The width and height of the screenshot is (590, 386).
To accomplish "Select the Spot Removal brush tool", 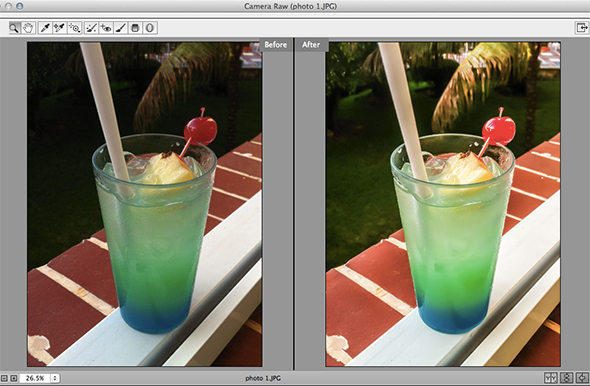I will coord(91,28).
